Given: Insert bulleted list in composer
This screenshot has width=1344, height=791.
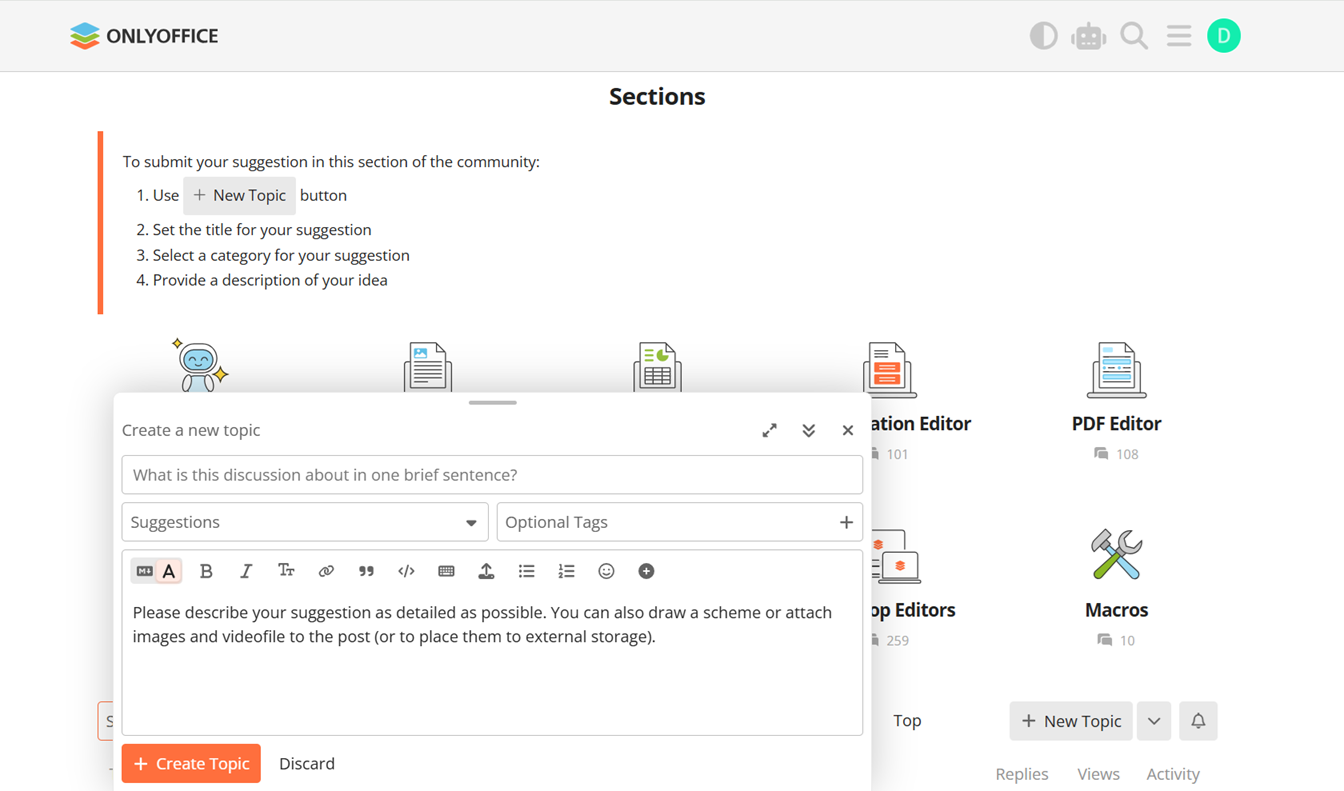Looking at the screenshot, I should pyautogui.click(x=526, y=571).
